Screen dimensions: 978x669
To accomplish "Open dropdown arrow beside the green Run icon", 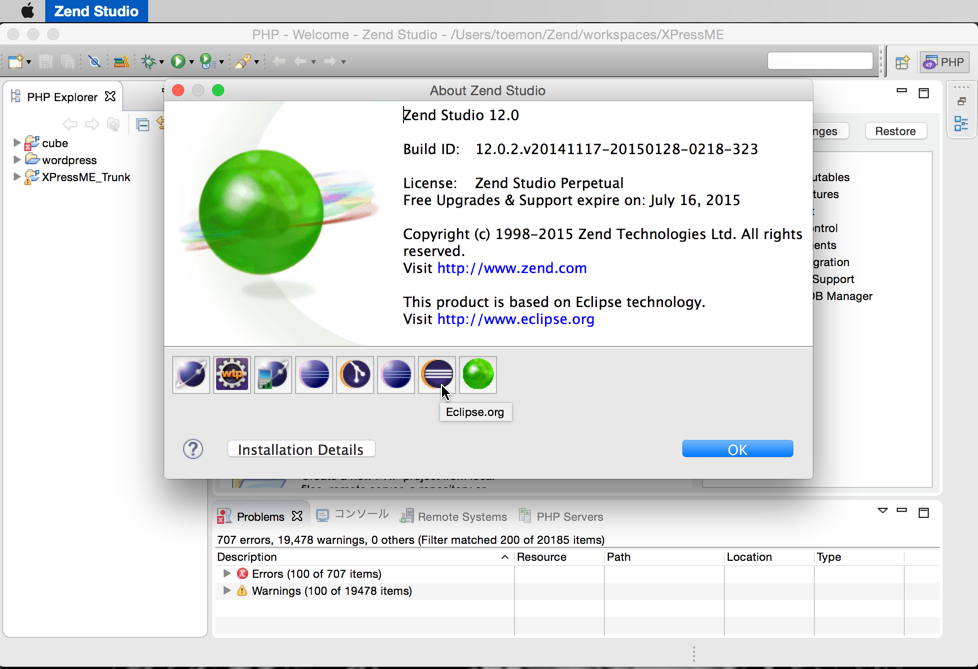I will 191,62.
